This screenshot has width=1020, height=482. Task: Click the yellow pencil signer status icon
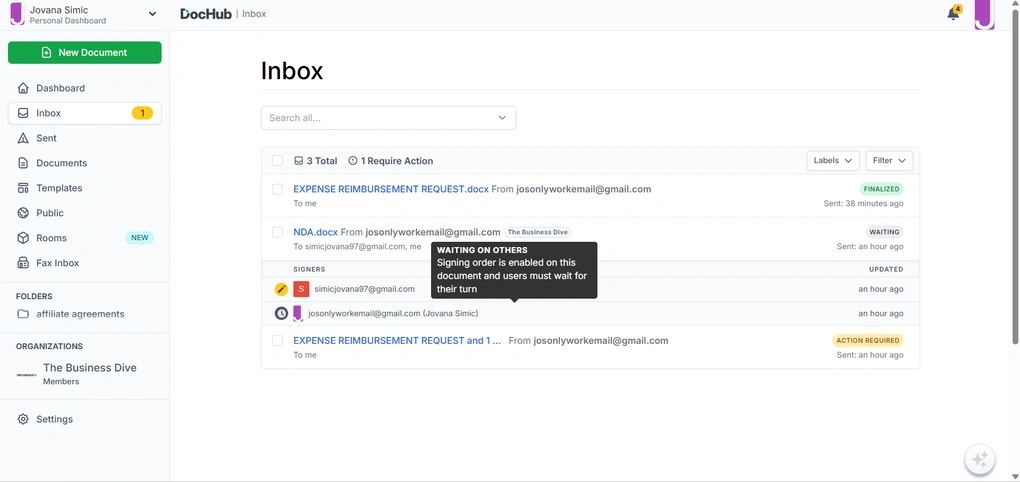click(281, 289)
